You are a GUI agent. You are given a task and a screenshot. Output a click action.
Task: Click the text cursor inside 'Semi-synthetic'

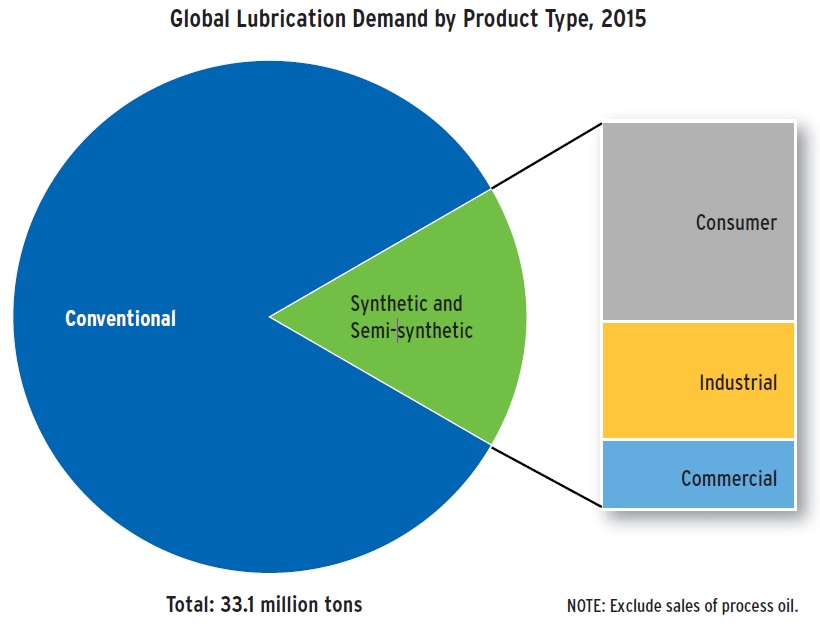tap(398, 330)
